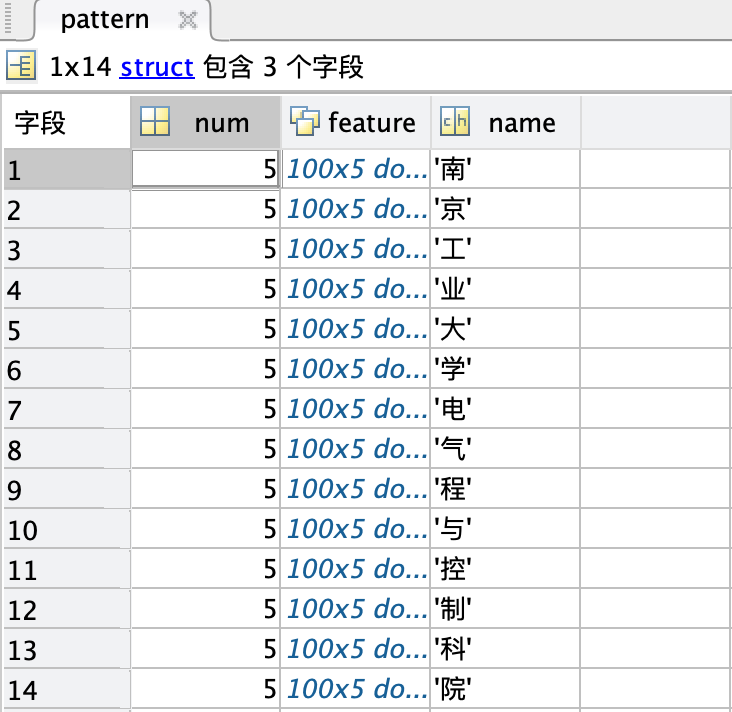
Task: Click the num column numeric icon
Action: pyautogui.click(x=154, y=122)
